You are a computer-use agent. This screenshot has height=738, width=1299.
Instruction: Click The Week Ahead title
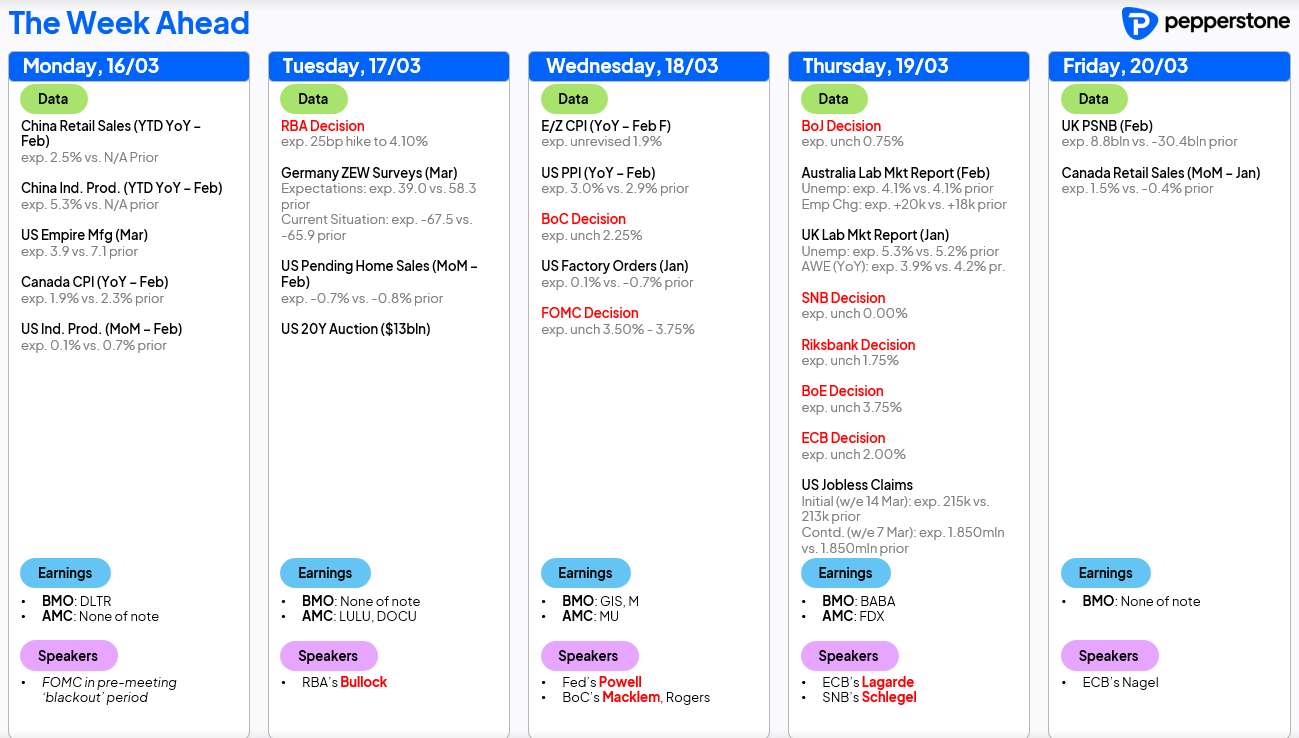click(x=129, y=23)
